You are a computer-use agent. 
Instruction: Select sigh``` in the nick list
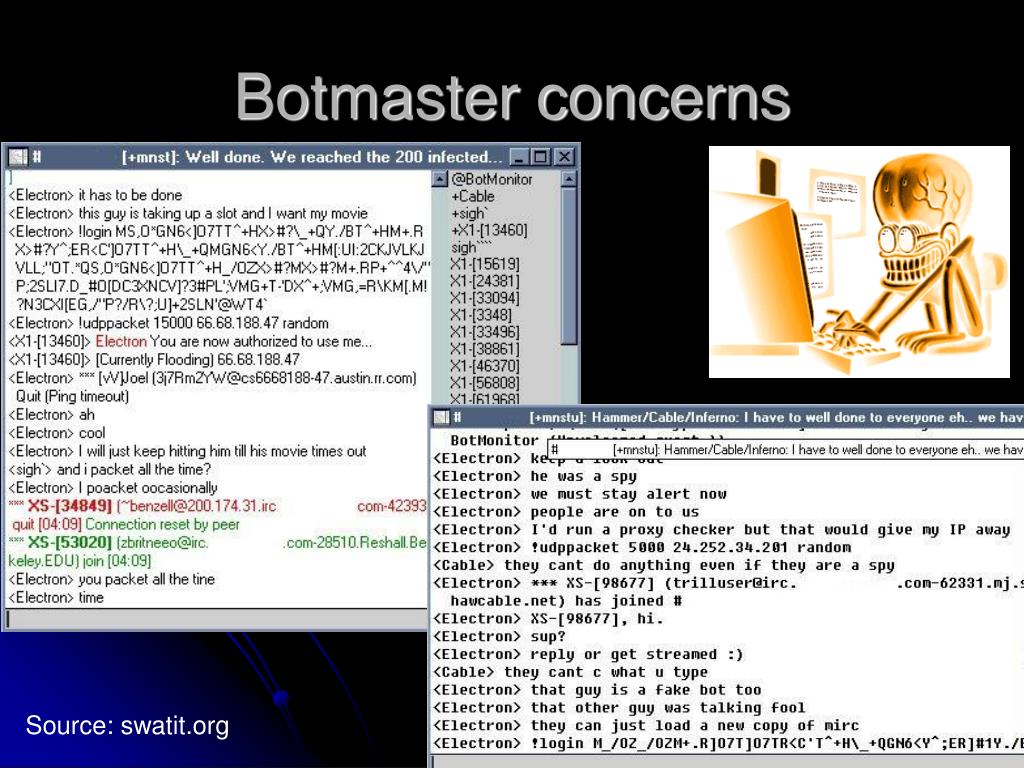(x=472, y=247)
